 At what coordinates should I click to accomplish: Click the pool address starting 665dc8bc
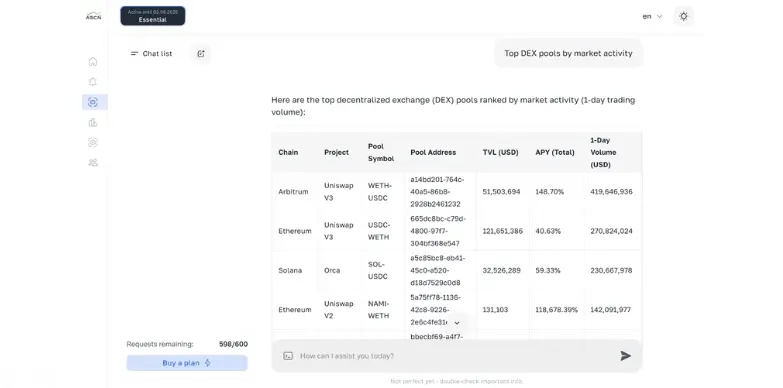click(x=438, y=231)
